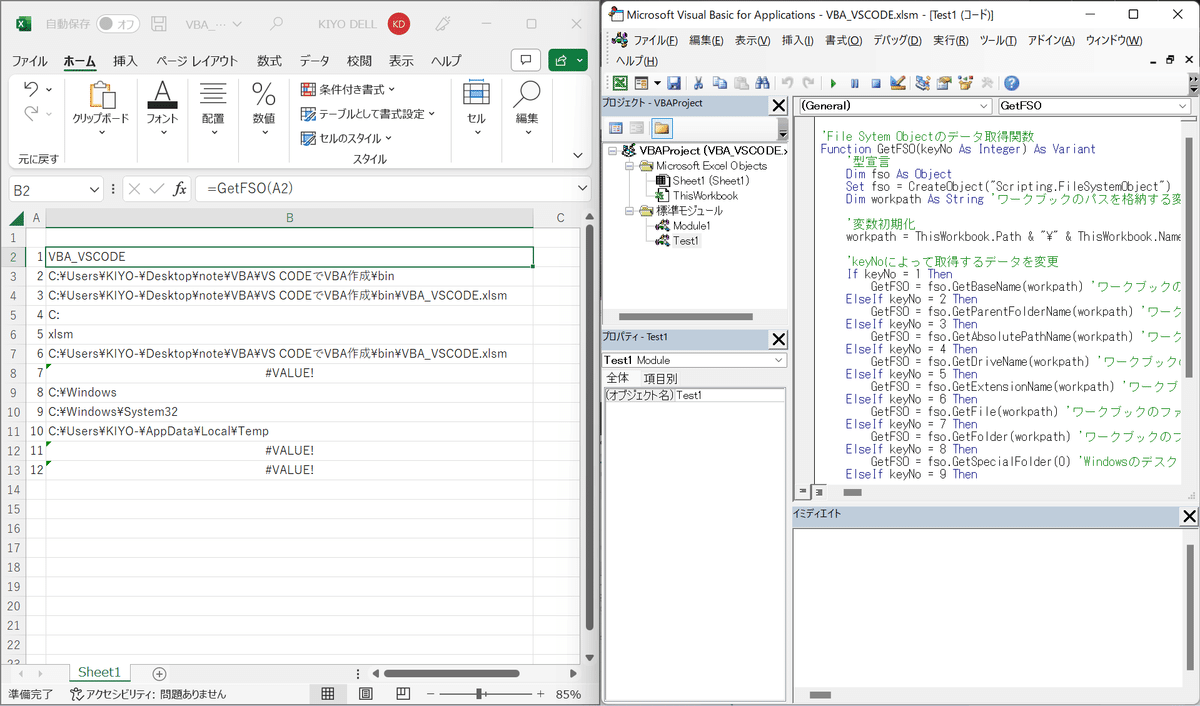
Task: Collapse the Microsoft Excel Objects tree node
Action: 629,165
